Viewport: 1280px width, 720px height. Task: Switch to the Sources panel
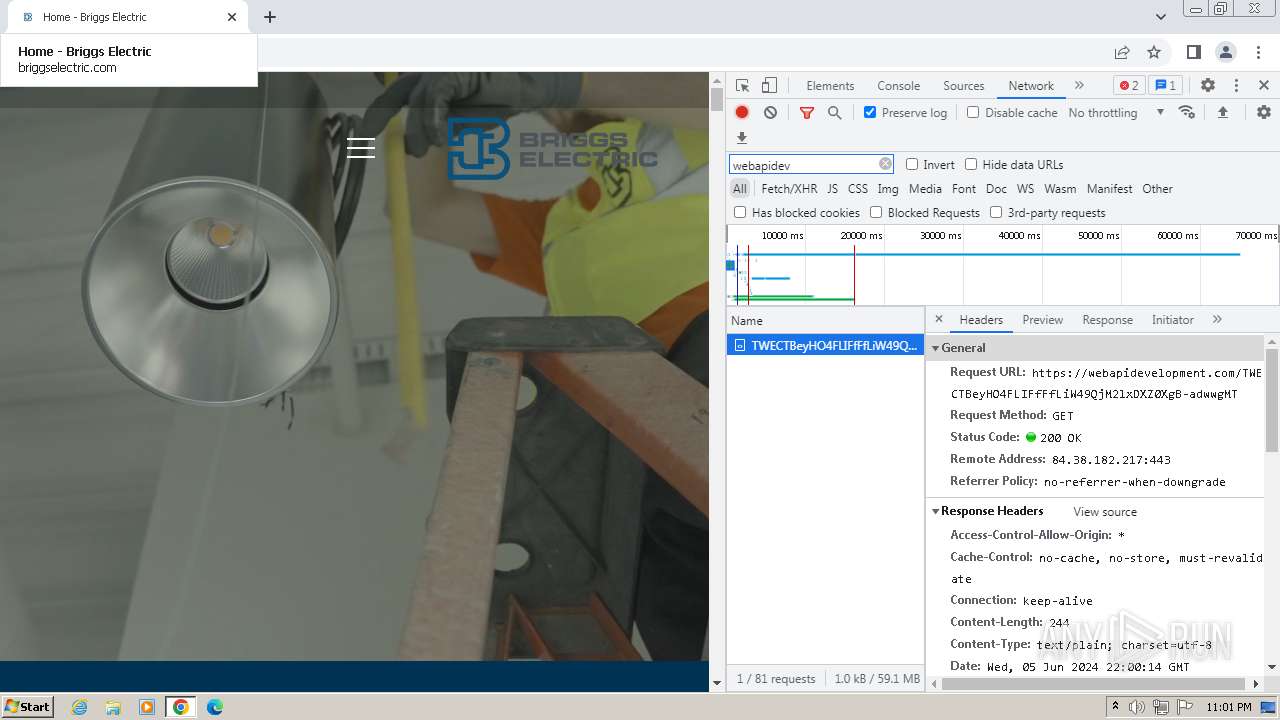click(964, 86)
